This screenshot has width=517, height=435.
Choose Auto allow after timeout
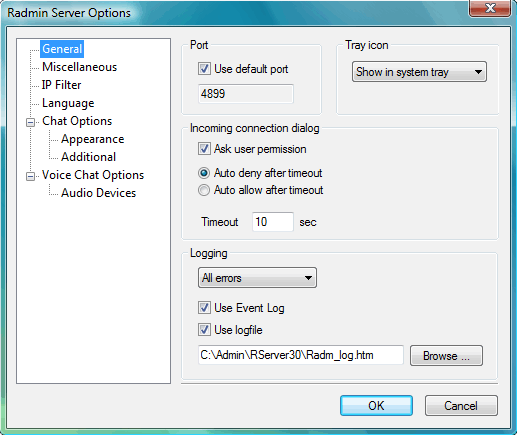(x=204, y=190)
